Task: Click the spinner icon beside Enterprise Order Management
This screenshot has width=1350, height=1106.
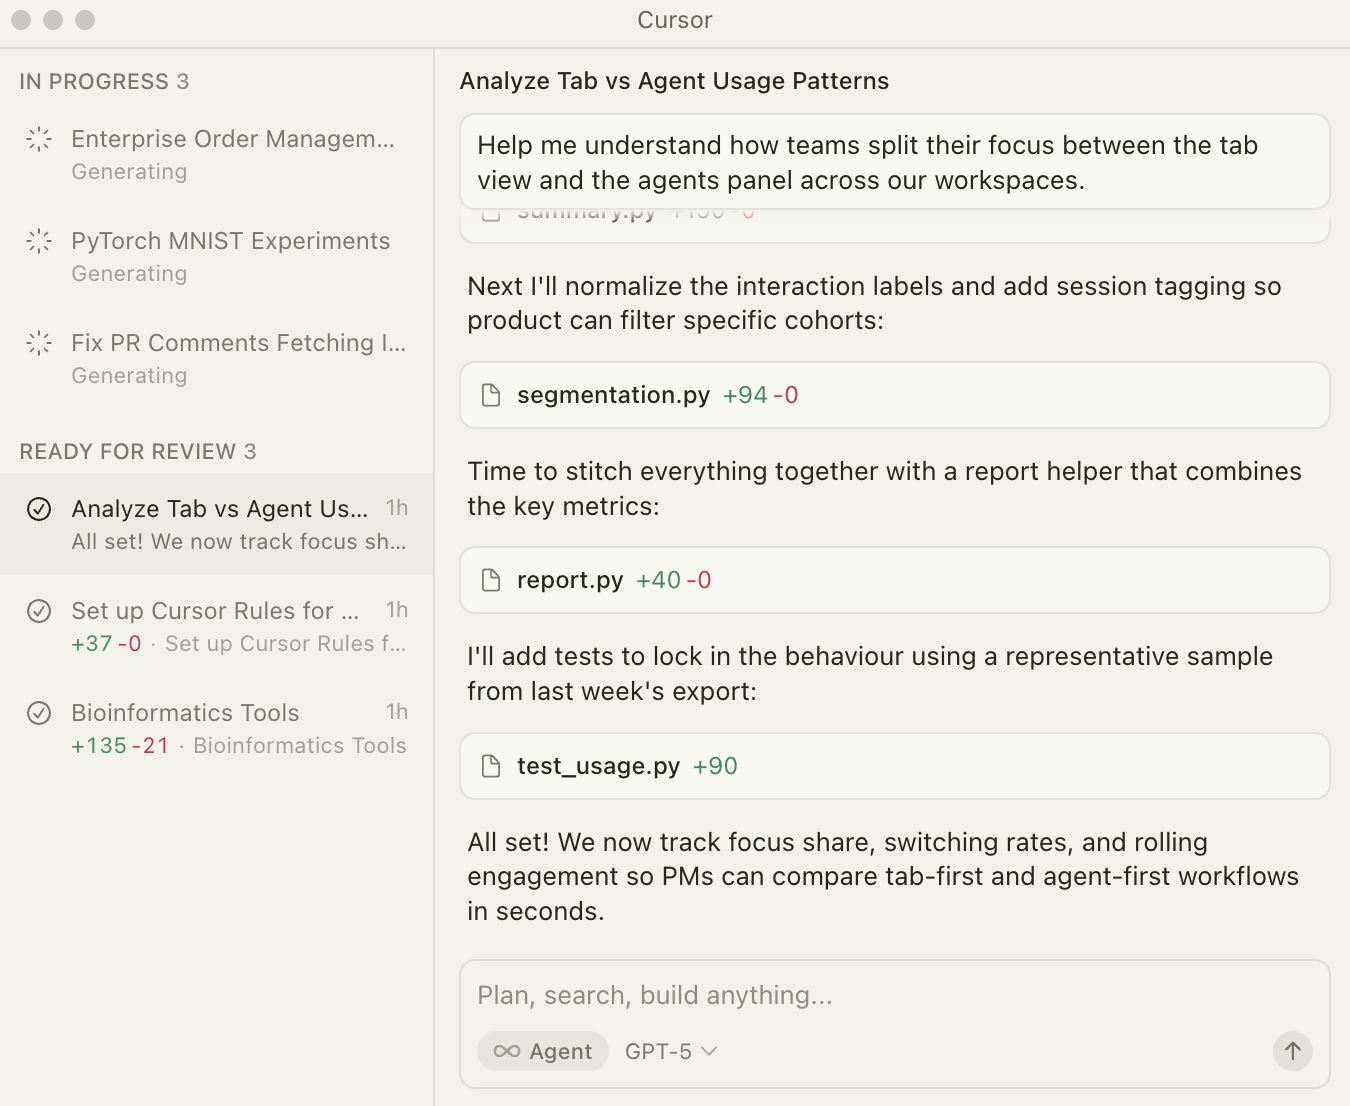Action: coord(38,140)
